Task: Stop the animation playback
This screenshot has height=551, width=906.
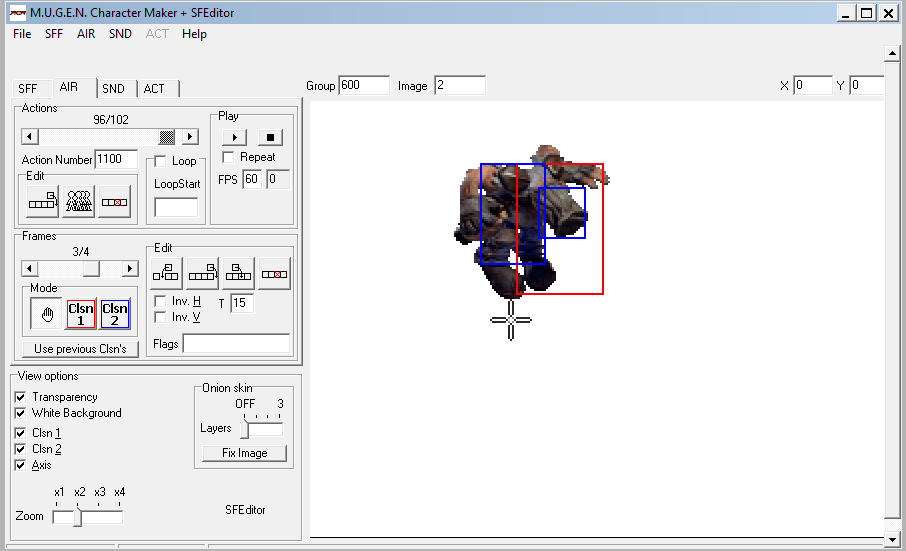Action: point(270,137)
